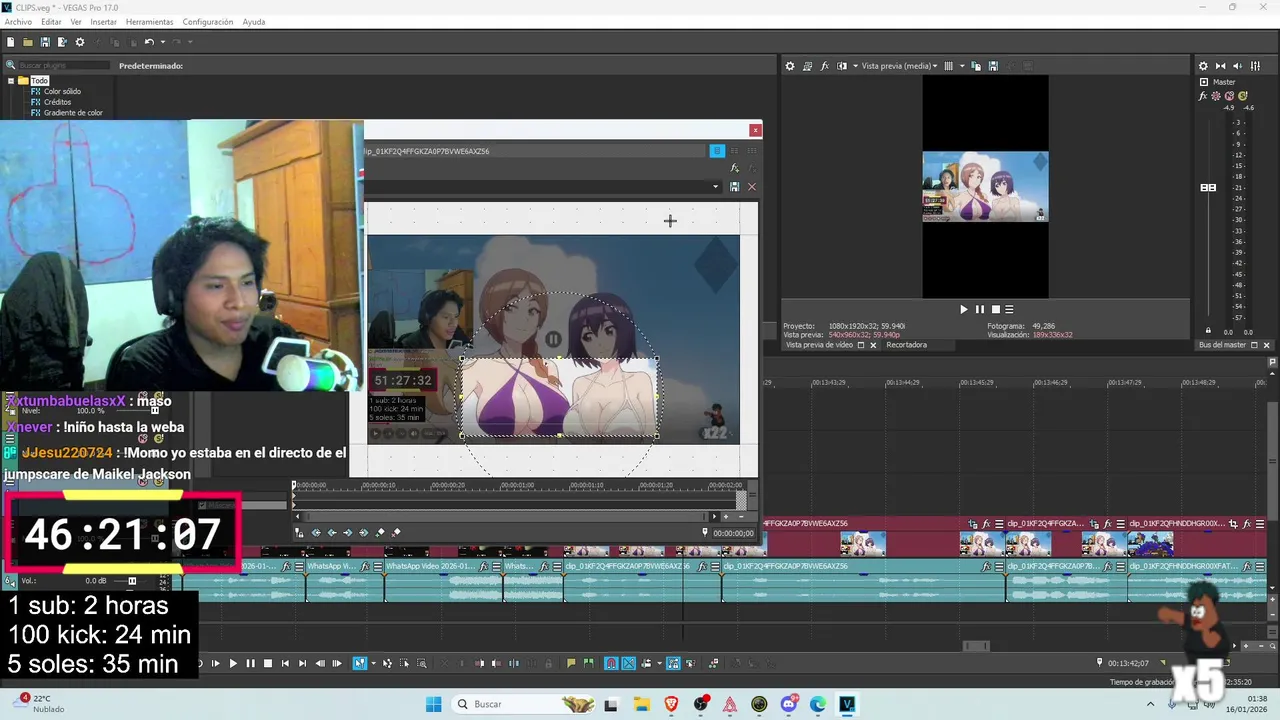Select the Bus del master tab
Image resolution: width=1280 pixels, height=720 pixels.
pos(1222,345)
